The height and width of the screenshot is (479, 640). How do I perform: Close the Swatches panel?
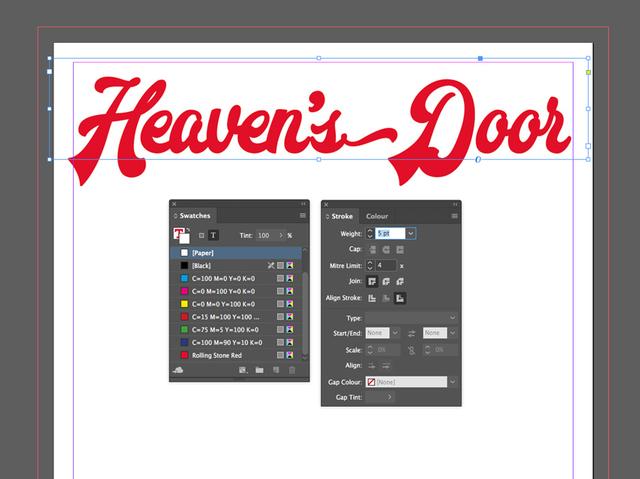click(x=174, y=204)
